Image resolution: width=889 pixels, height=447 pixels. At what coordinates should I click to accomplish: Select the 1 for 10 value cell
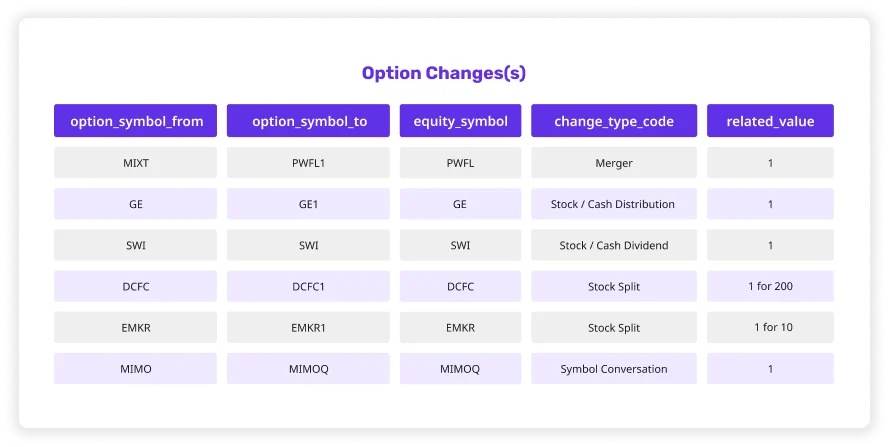pos(771,327)
